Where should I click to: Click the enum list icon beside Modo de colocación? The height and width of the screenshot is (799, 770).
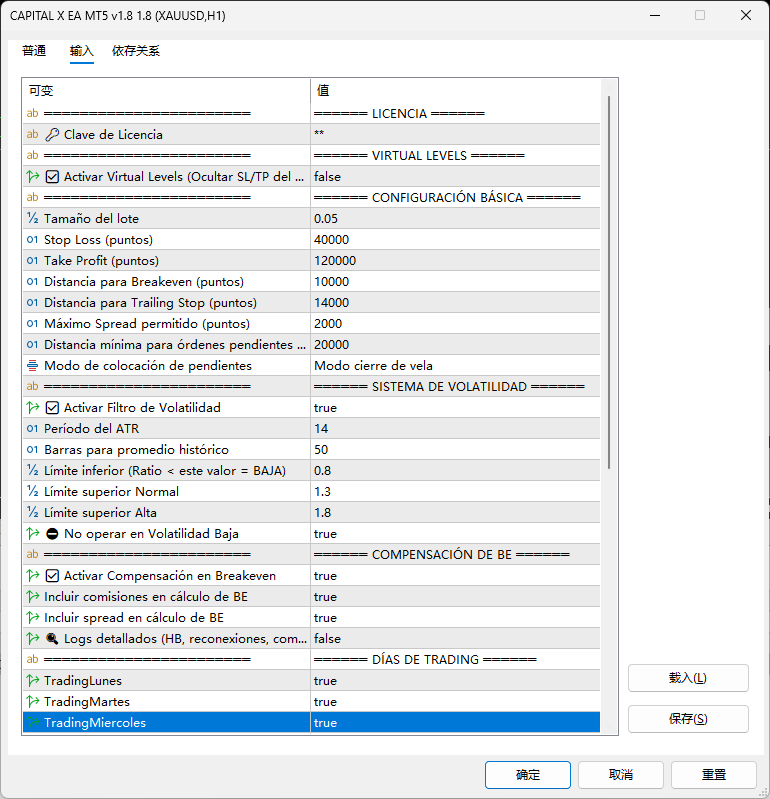(33, 365)
